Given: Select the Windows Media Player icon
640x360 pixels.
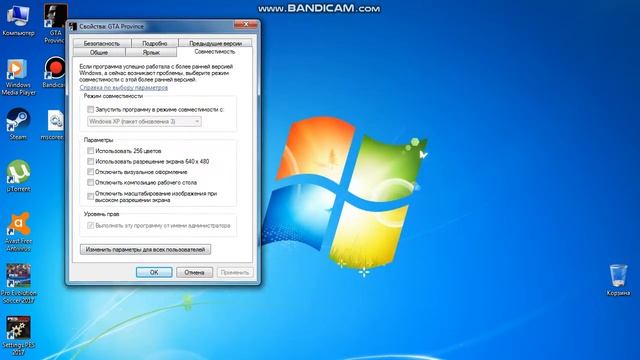Looking at the screenshot, I should [18, 77].
